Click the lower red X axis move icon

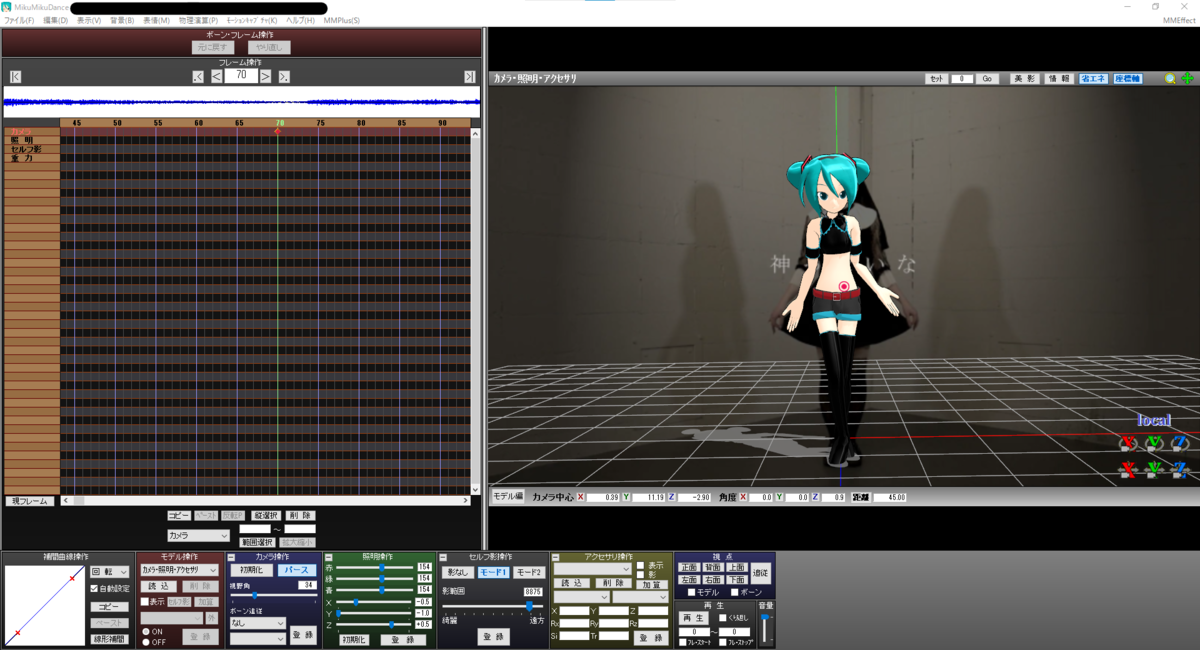(1129, 468)
